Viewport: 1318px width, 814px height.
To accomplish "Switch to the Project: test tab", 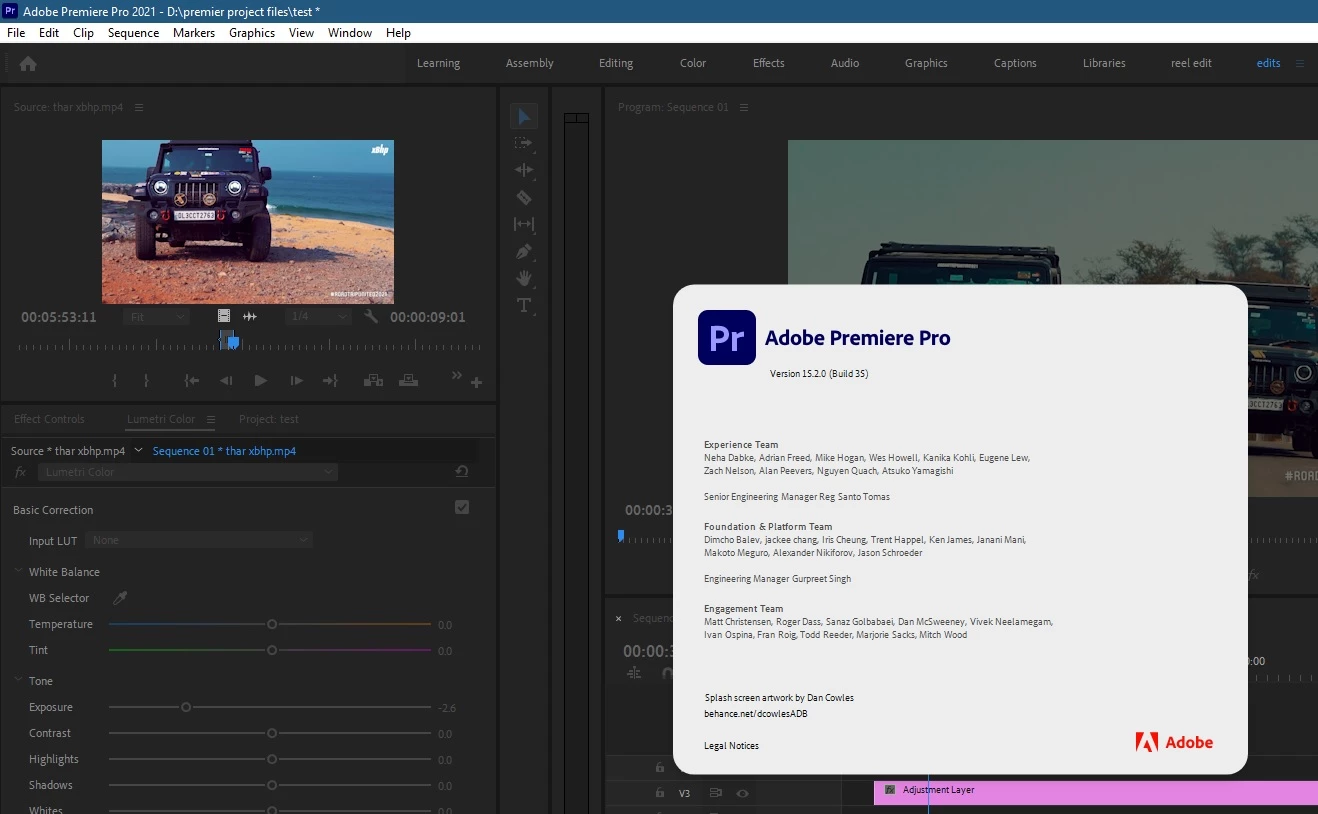I will point(269,419).
